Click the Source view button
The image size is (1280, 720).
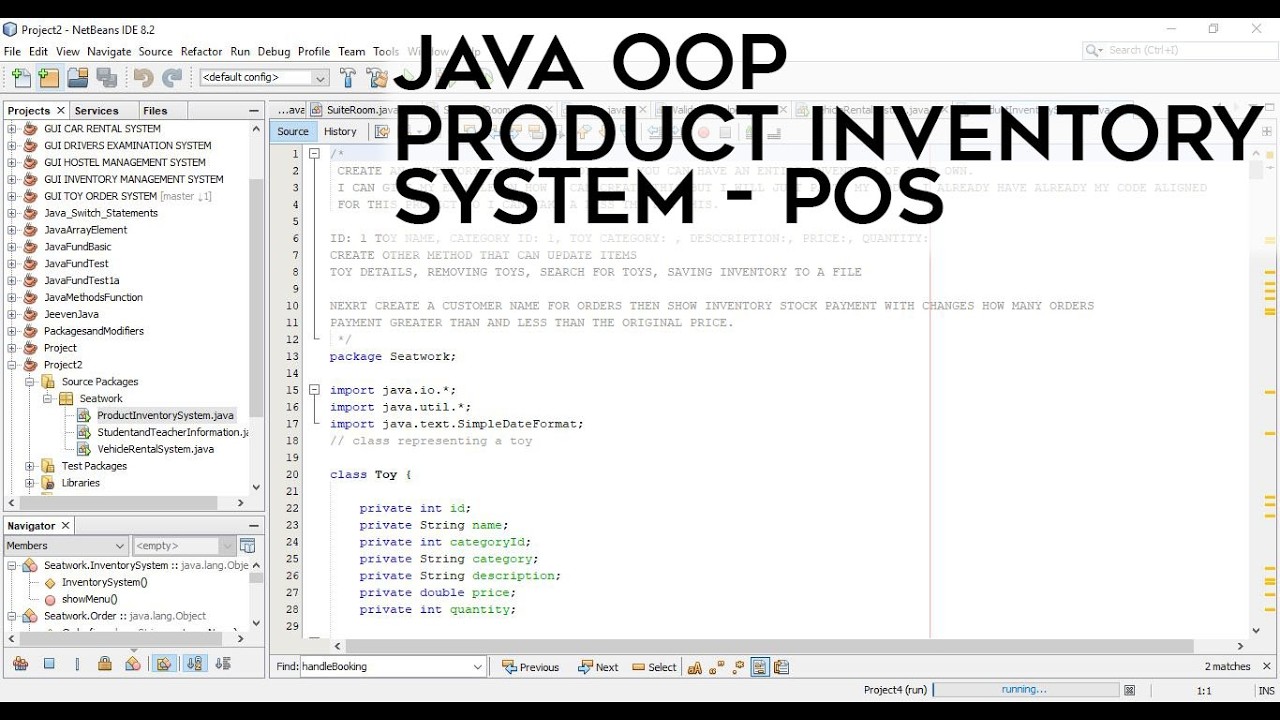pos(293,131)
